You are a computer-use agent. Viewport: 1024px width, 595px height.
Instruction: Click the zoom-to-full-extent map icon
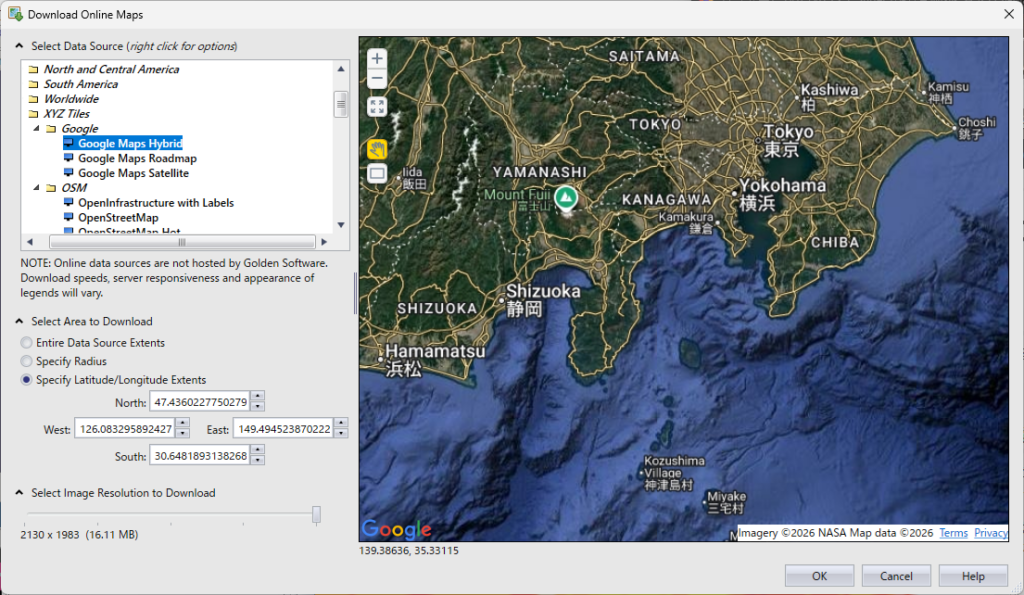pyautogui.click(x=377, y=106)
